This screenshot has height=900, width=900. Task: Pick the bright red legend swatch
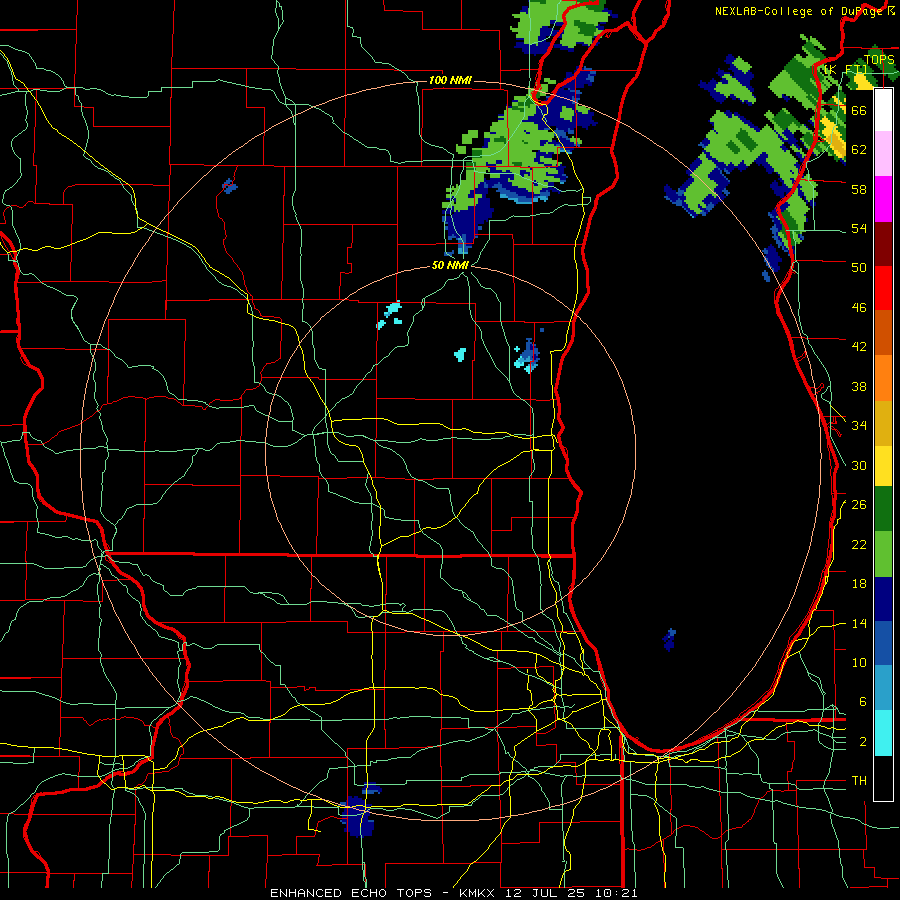pyautogui.click(x=883, y=288)
